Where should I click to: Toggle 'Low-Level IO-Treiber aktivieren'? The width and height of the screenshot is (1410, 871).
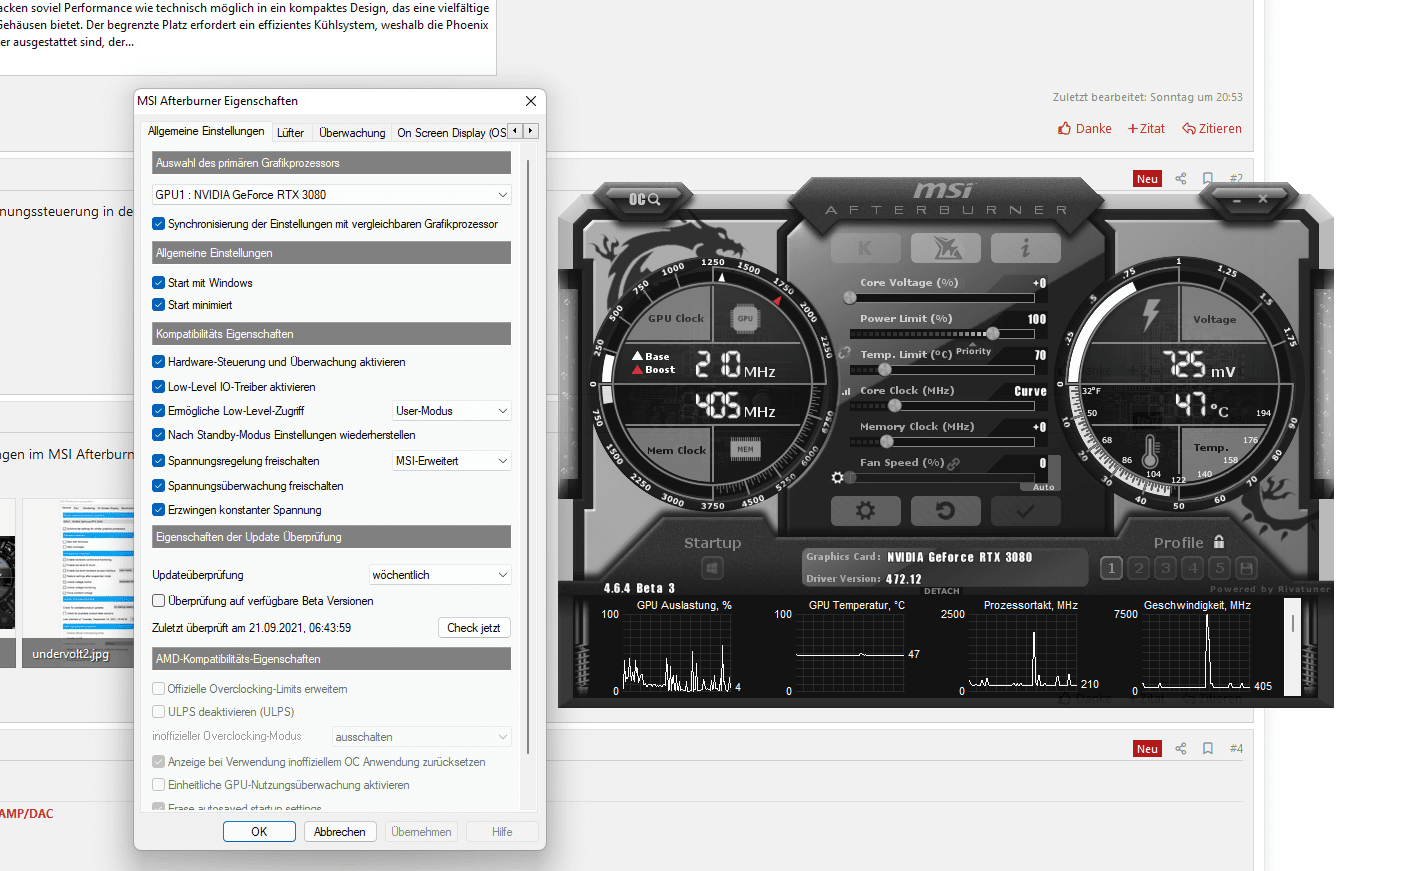158,387
